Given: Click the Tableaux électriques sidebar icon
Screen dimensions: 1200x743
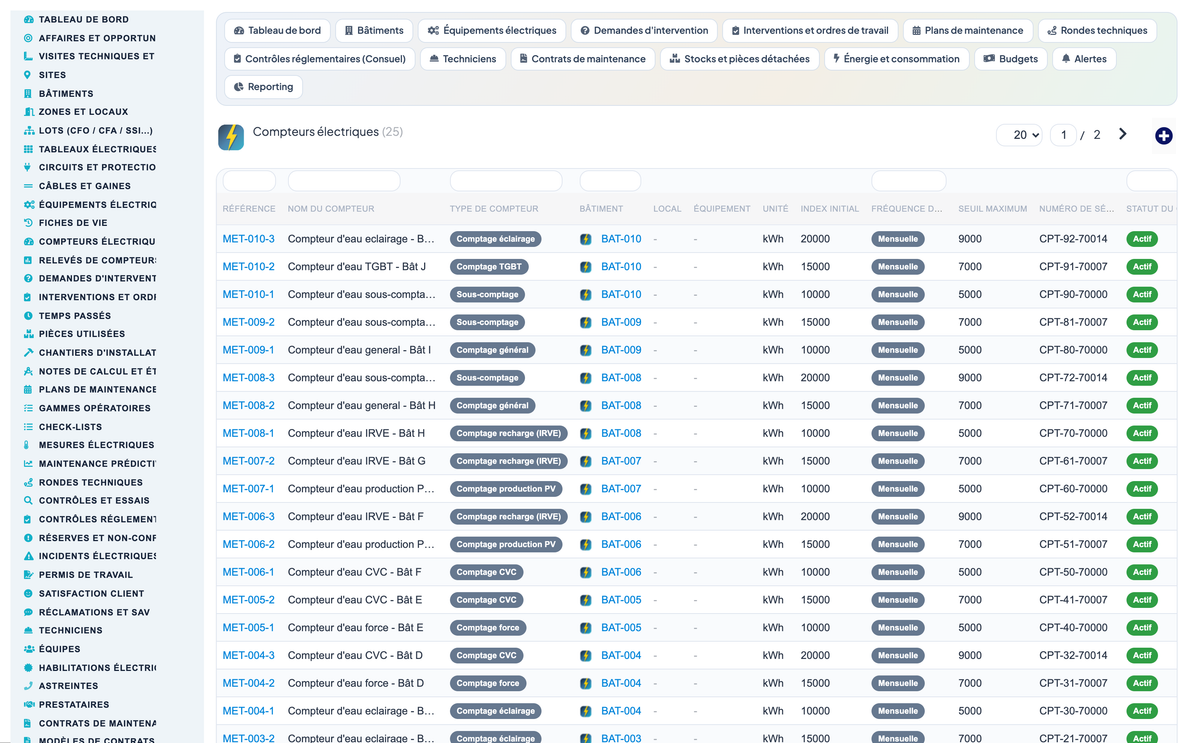Looking at the screenshot, I should coord(28,149).
